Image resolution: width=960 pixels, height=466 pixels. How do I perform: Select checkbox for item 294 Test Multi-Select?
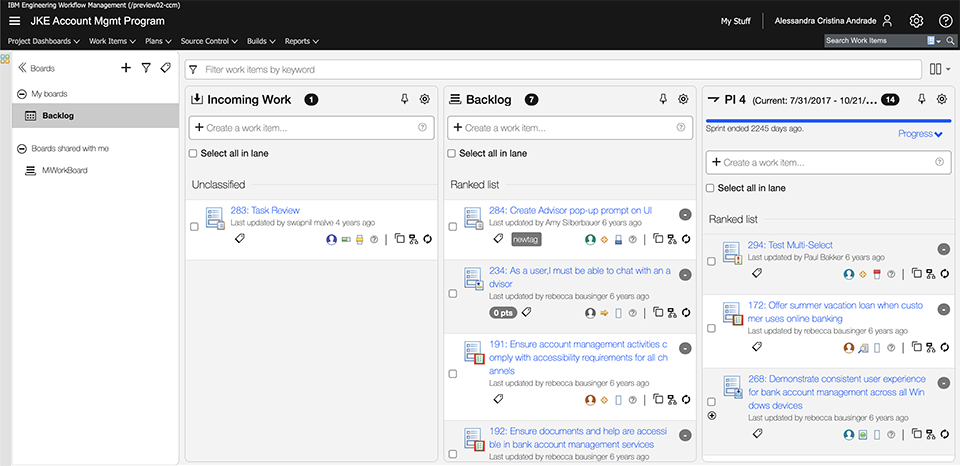711,261
